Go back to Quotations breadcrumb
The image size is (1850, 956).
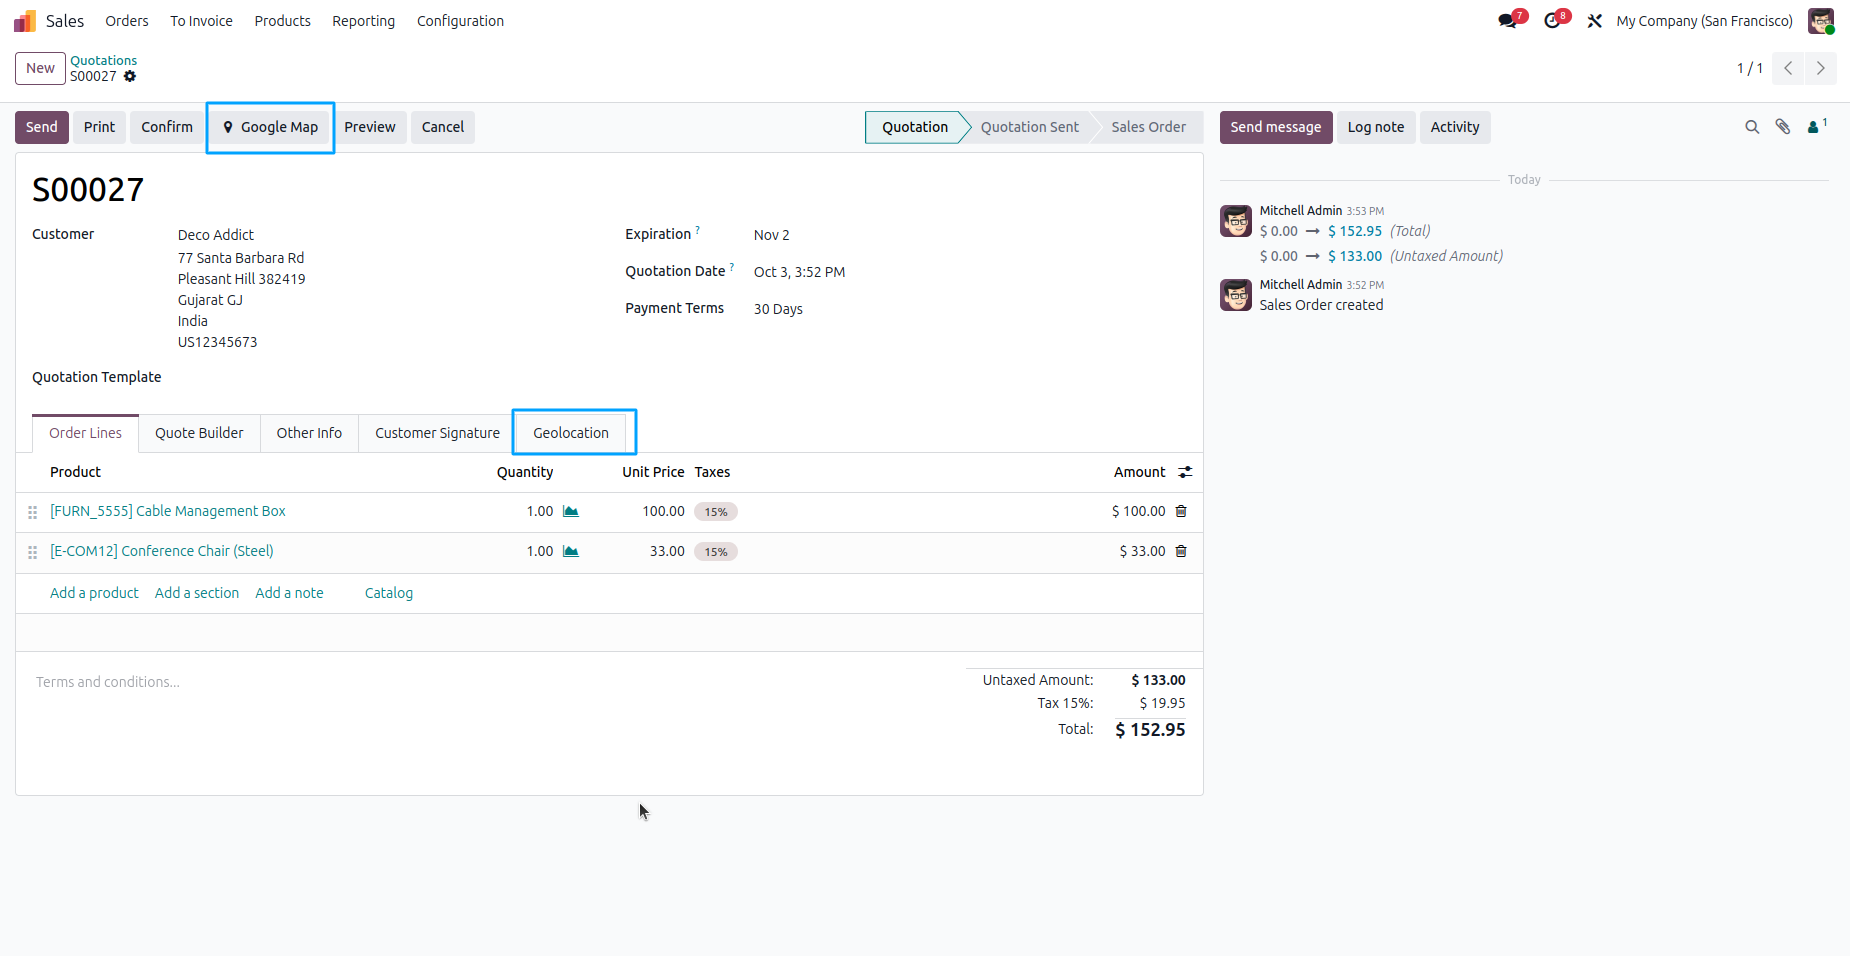coord(103,60)
